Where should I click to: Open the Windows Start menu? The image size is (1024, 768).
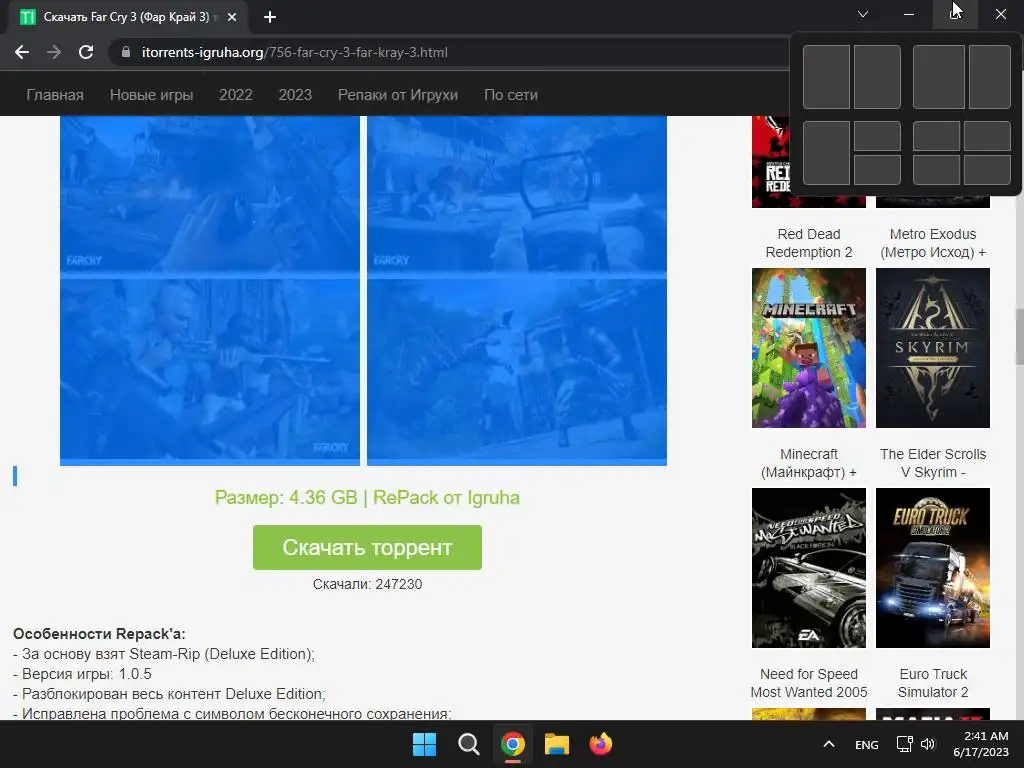[x=424, y=744]
